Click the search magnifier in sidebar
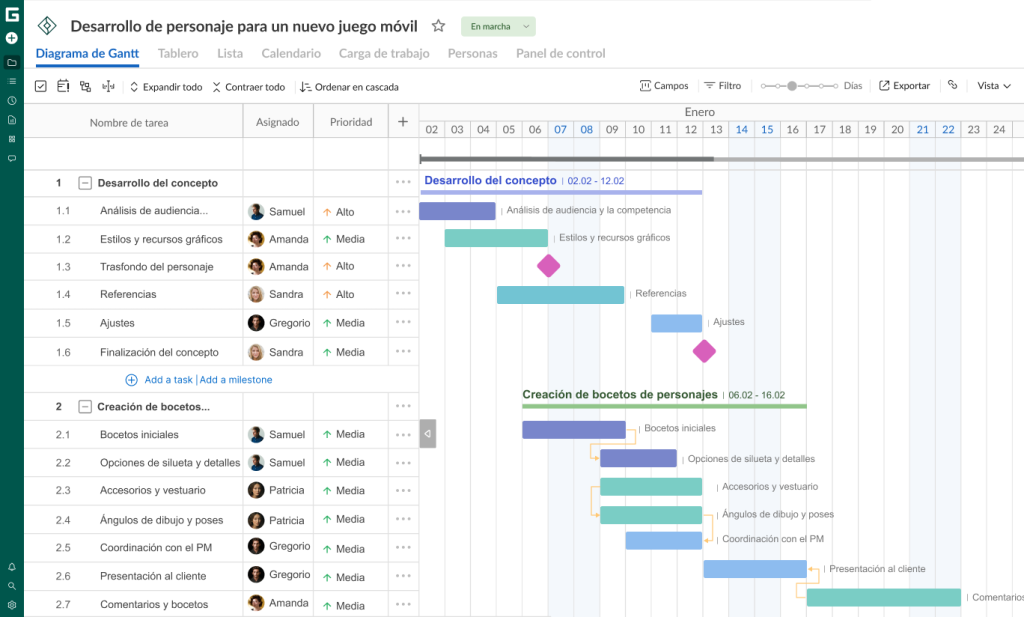Image resolution: width=1024 pixels, height=617 pixels. point(12,586)
